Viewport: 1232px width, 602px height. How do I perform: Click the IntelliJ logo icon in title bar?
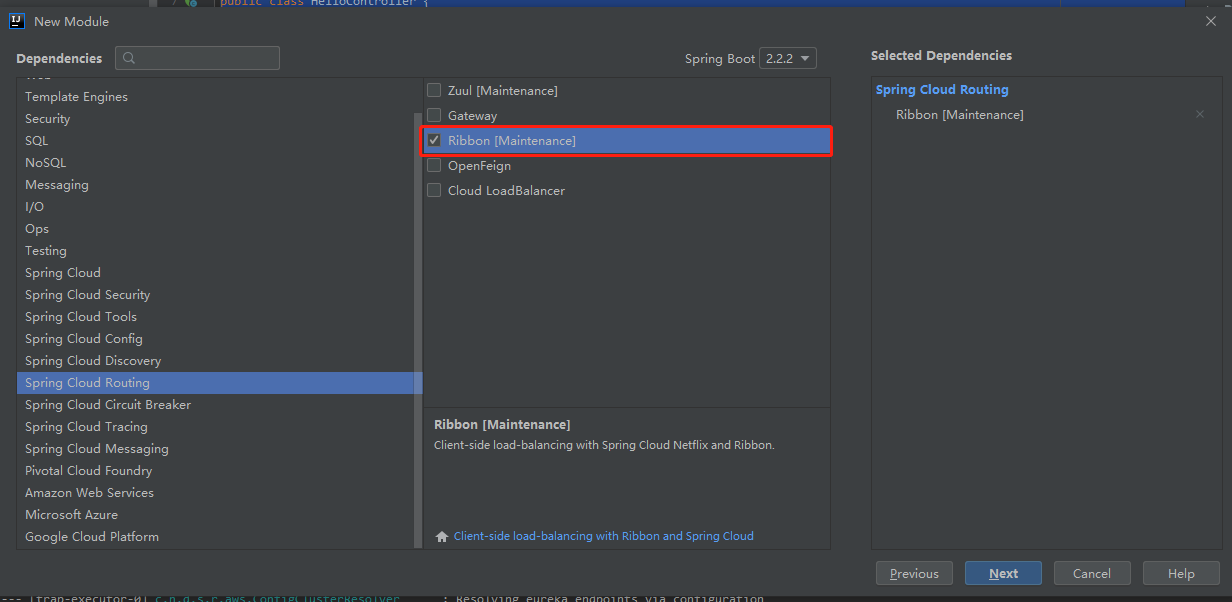(x=17, y=21)
